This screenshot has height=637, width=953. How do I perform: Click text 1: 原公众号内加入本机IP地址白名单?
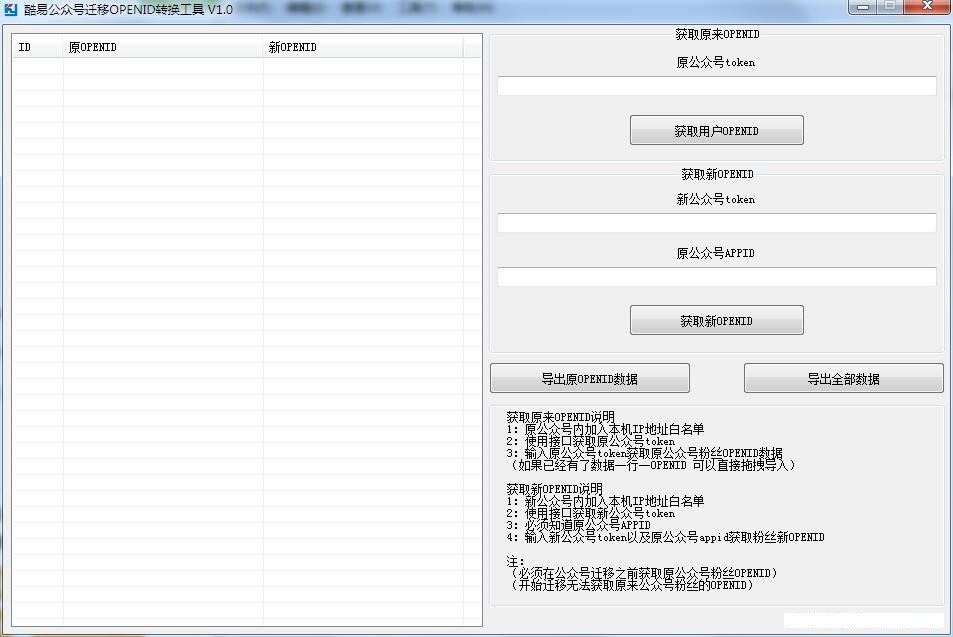pyautogui.click(x=605, y=429)
